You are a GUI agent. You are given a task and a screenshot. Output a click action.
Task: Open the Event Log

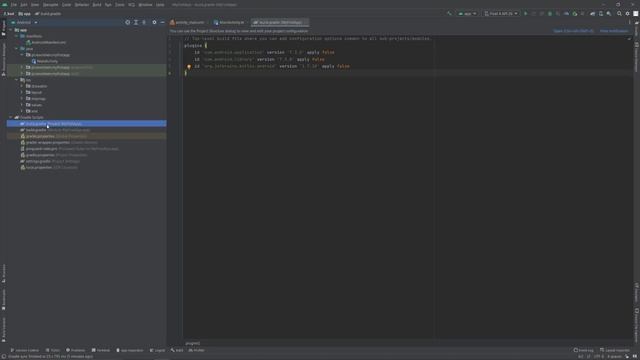[x=584, y=350]
